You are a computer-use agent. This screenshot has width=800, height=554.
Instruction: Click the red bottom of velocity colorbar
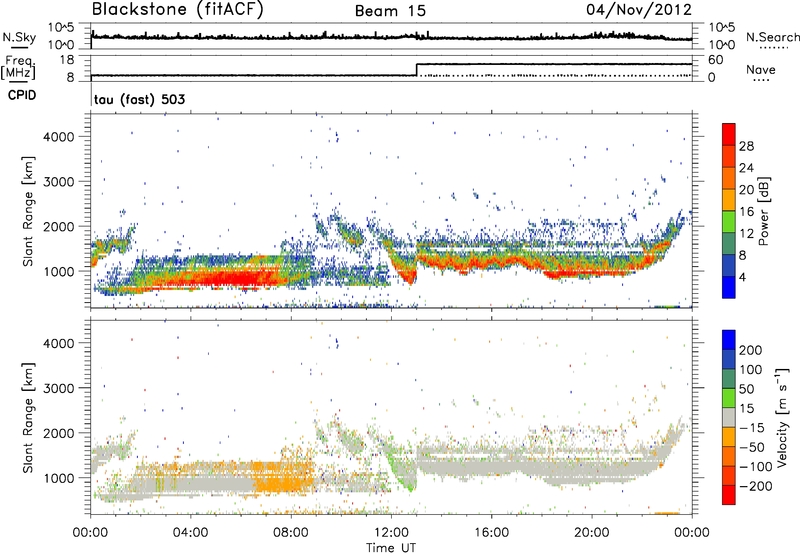[729, 495]
